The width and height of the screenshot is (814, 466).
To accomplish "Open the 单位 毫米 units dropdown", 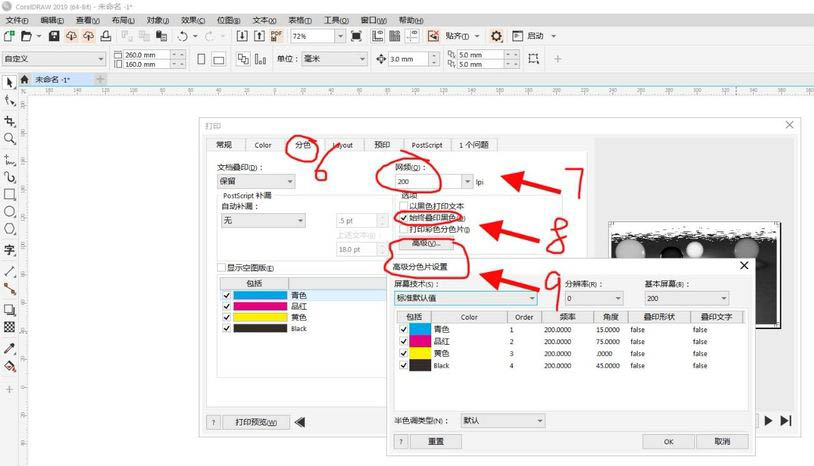I will point(334,59).
